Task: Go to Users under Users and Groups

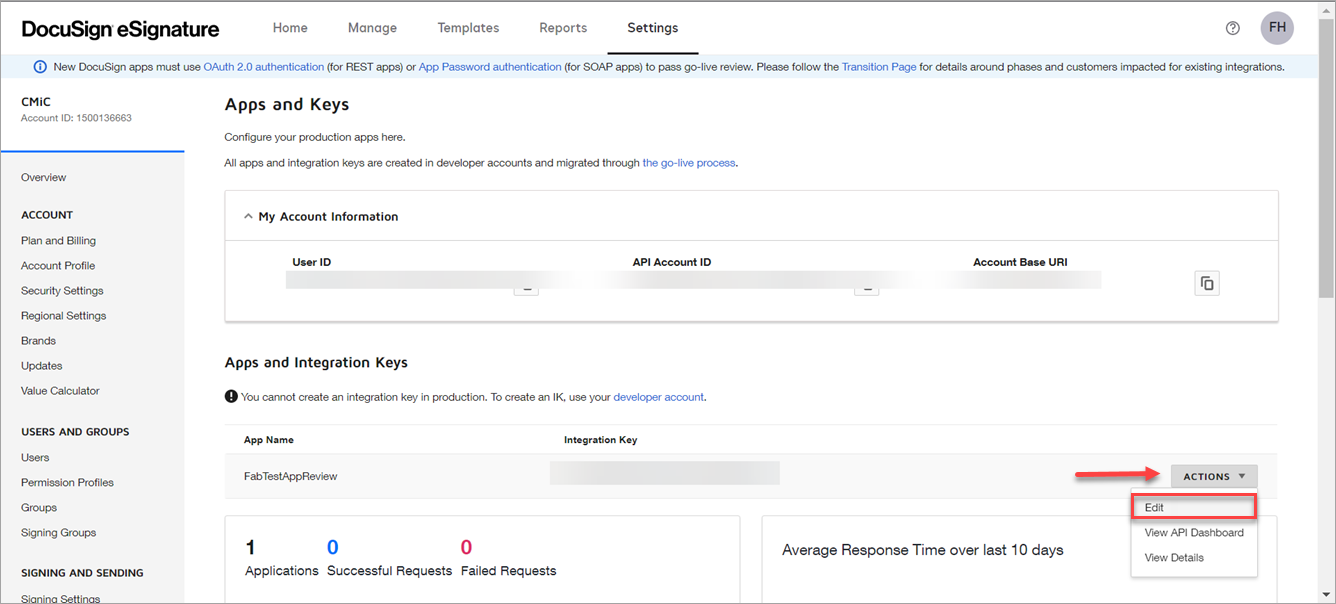Action: click(x=35, y=458)
